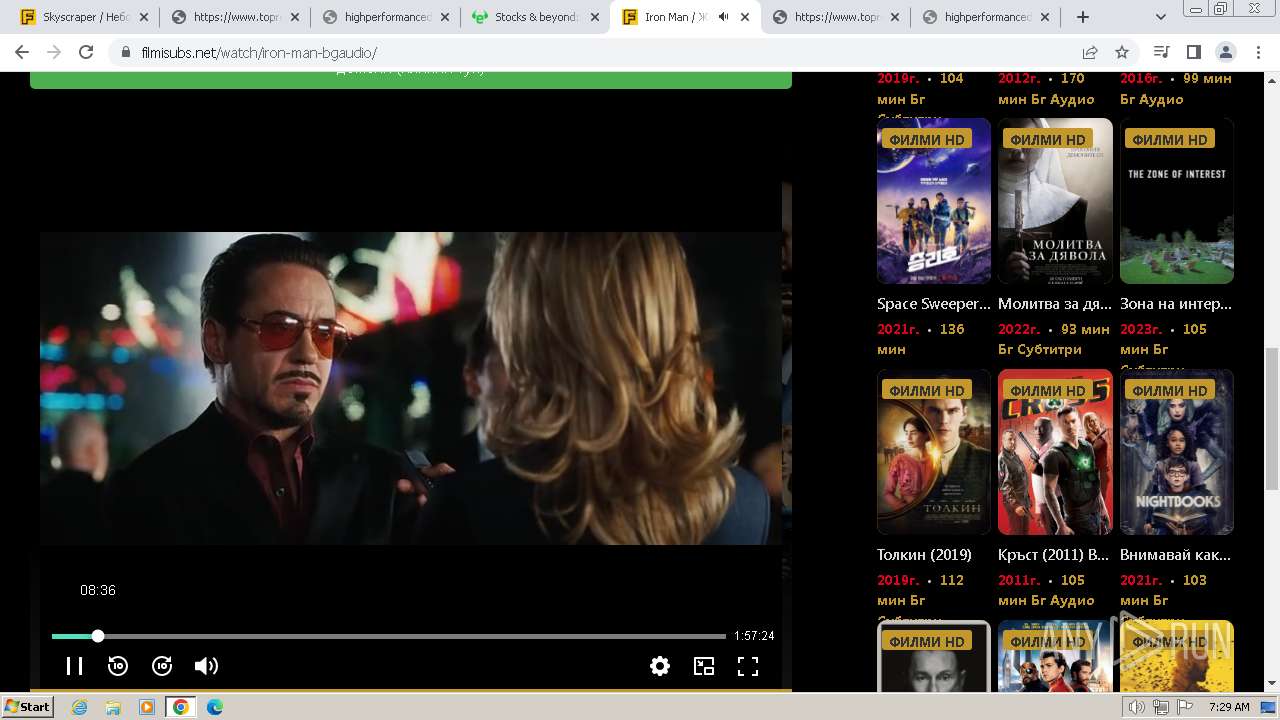Open a new browser tab
This screenshot has height=720, width=1280.
(x=1083, y=17)
